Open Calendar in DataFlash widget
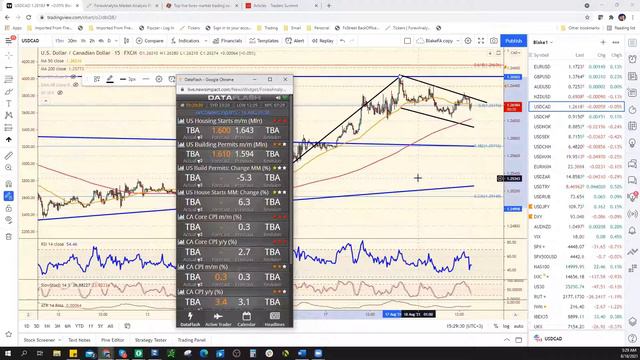 click(x=246, y=319)
